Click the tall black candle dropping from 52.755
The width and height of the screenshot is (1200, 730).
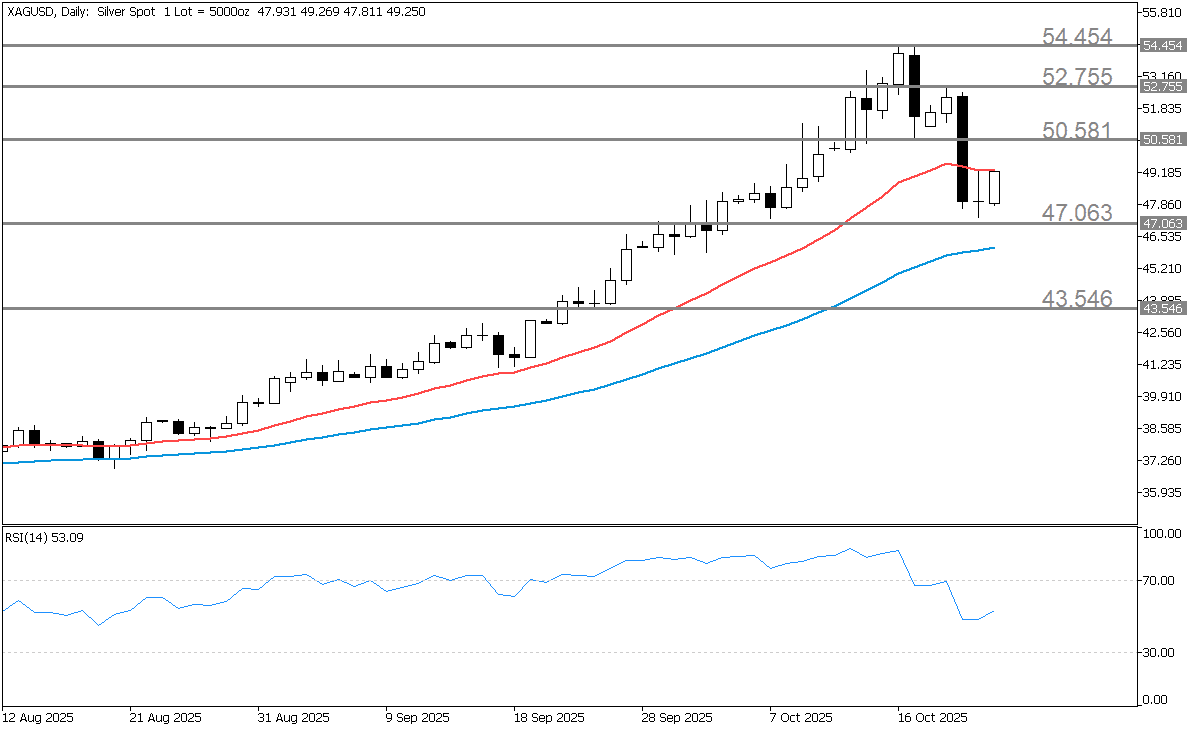(x=963, y=148)
